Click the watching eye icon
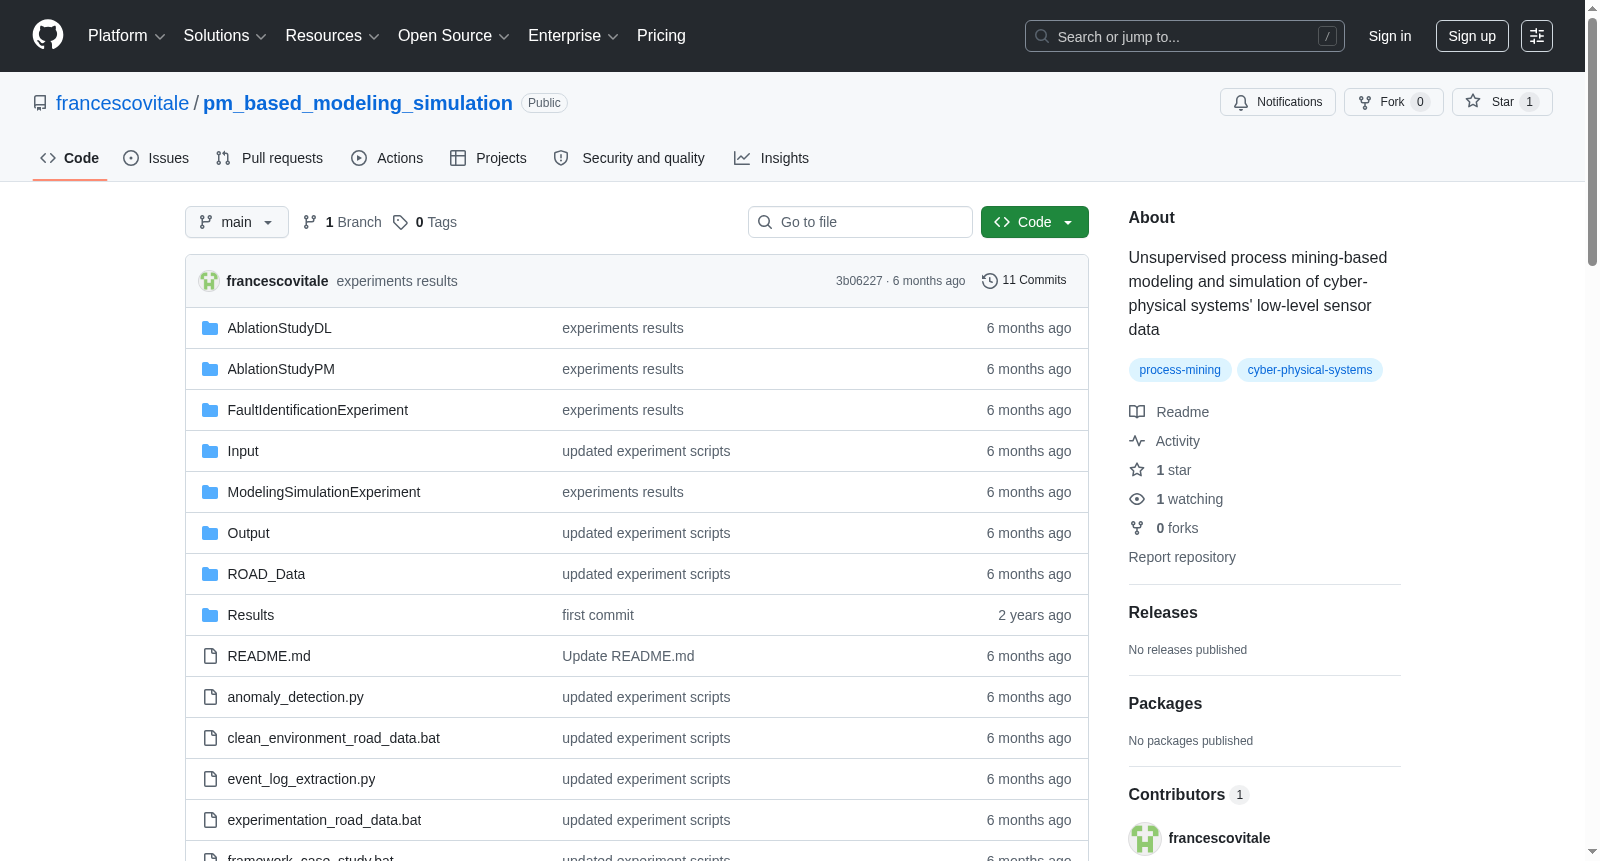The width and height of the screenshot is (1600, 861). click(1137, 499)
